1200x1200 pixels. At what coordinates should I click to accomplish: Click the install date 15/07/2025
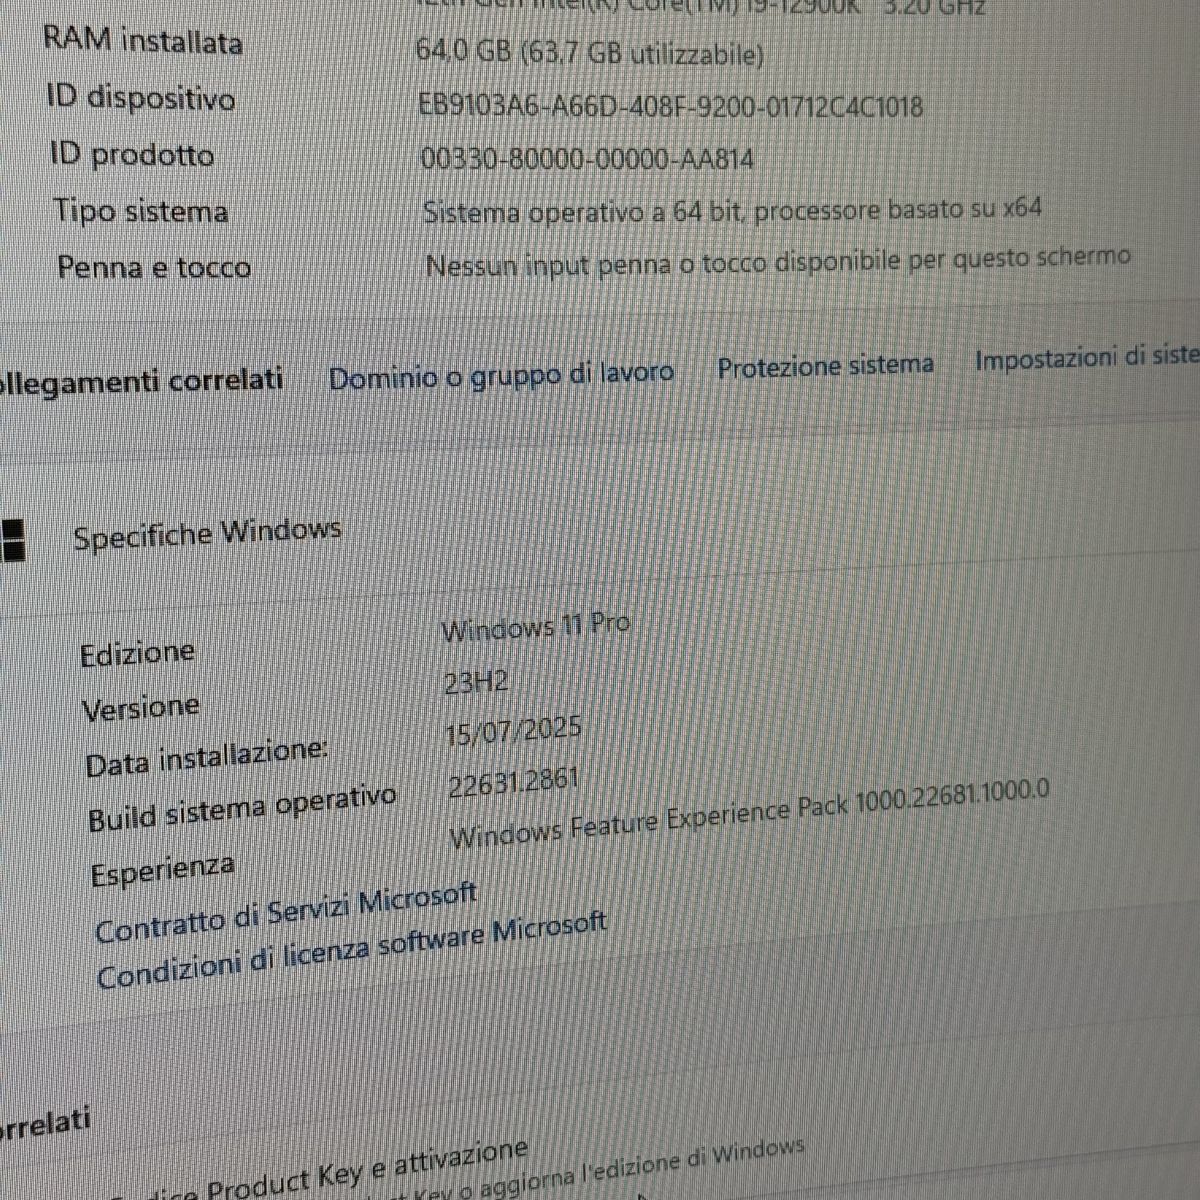pos(514,732)
